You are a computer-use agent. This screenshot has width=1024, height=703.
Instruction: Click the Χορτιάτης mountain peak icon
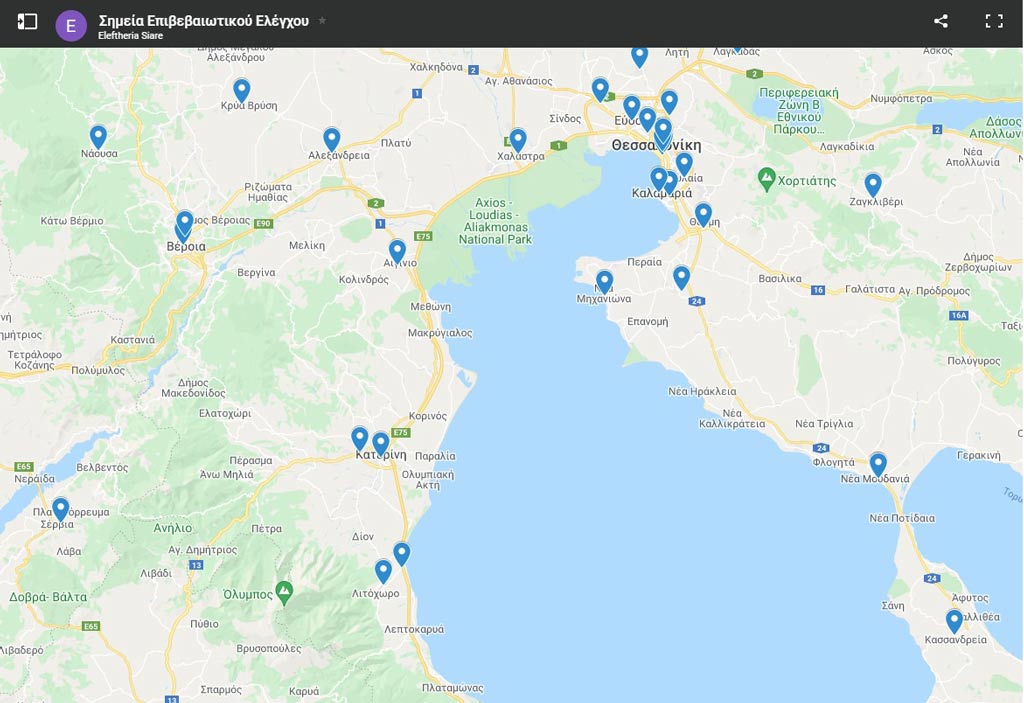[767, 180]
